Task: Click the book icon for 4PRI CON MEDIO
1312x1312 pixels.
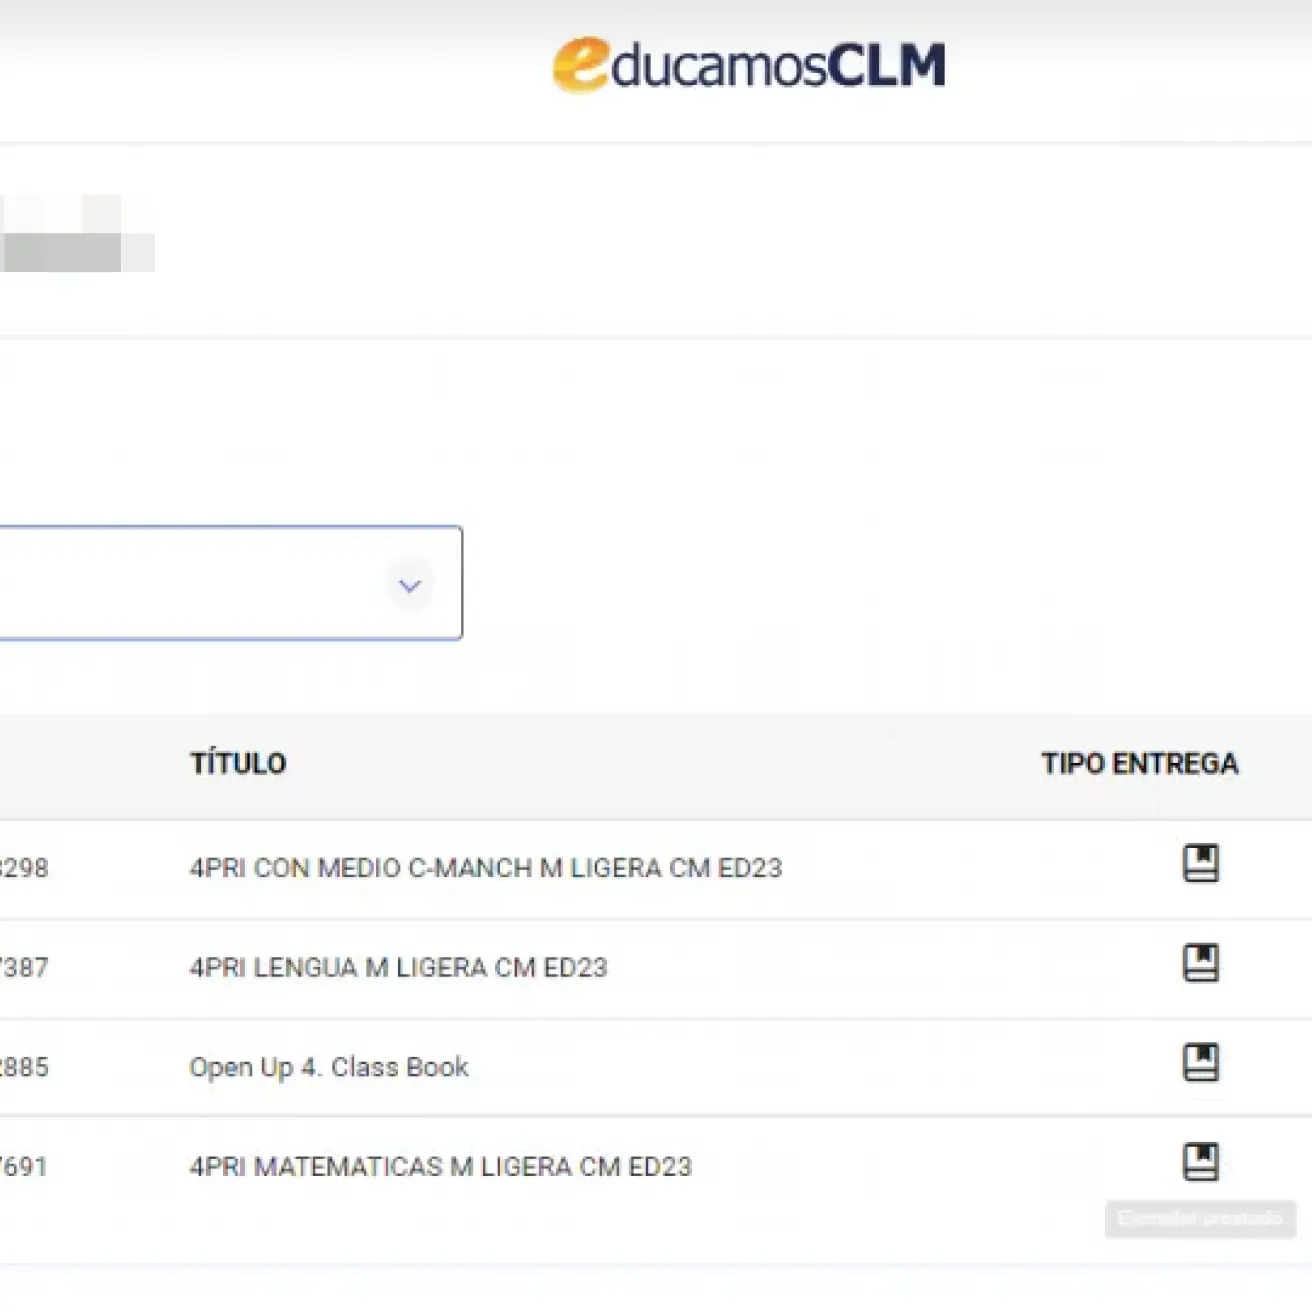Action: pos(1200,864)
